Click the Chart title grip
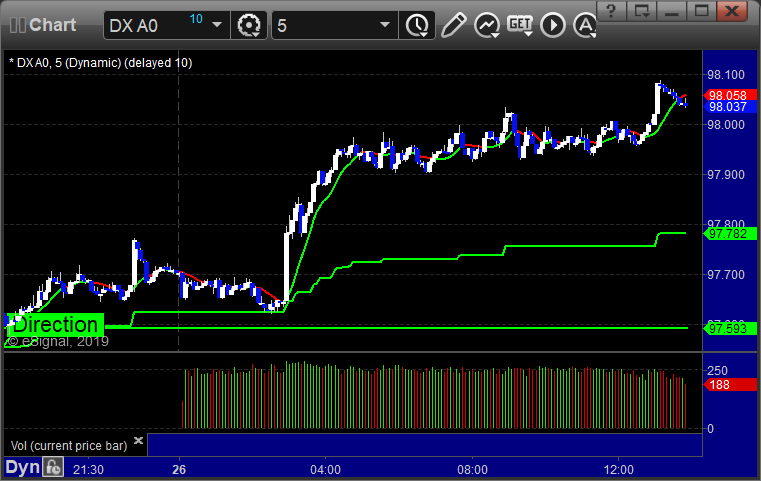The image size is (761, 481). click(x=18, y=25)
